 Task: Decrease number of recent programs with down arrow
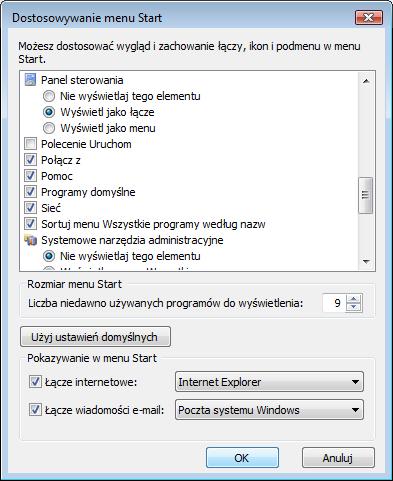[x=354, y=307]
